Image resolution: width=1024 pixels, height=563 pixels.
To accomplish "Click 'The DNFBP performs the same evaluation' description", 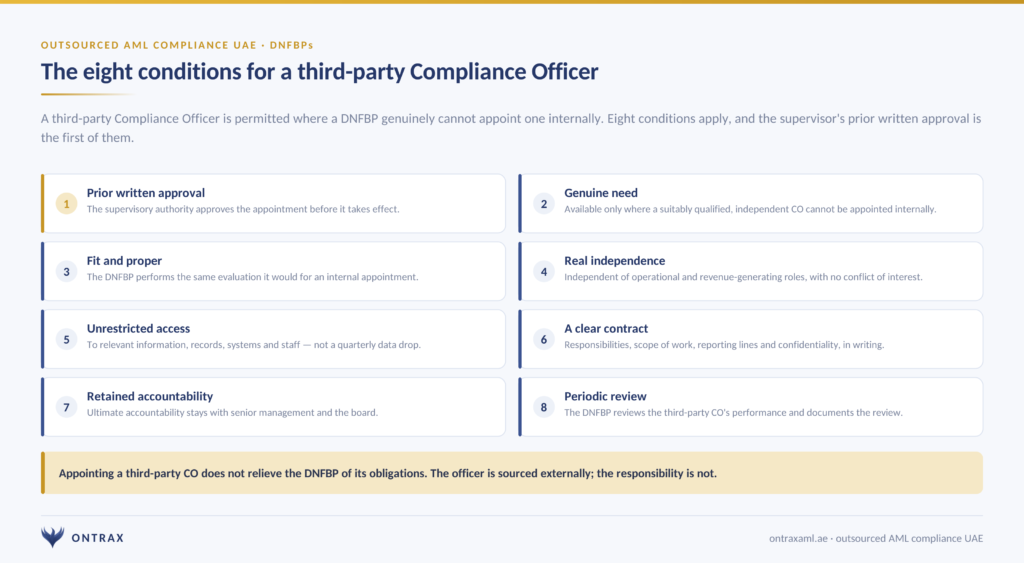I will tap(252, 277).
